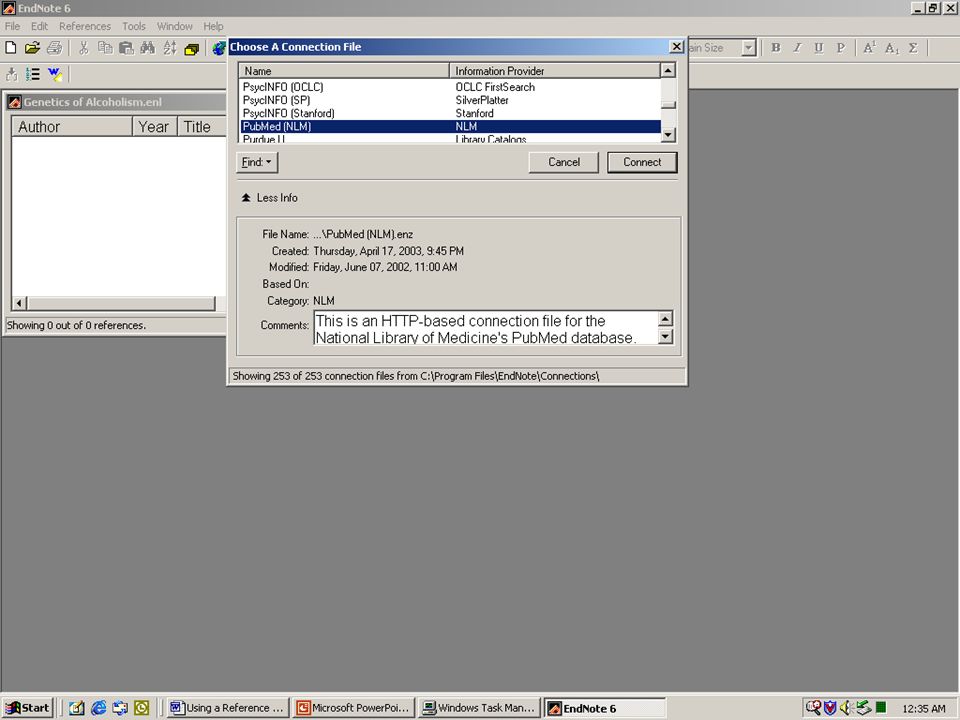Select PsycINFO (SP) connection row
This screenshot has height=720, width=960.
click(x=451, y=100)
